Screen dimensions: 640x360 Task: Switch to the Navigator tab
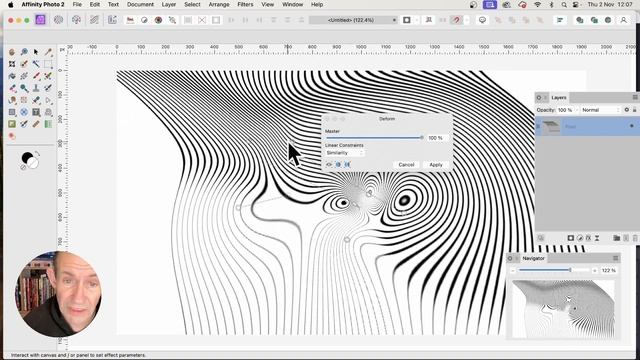coord(533,258)
